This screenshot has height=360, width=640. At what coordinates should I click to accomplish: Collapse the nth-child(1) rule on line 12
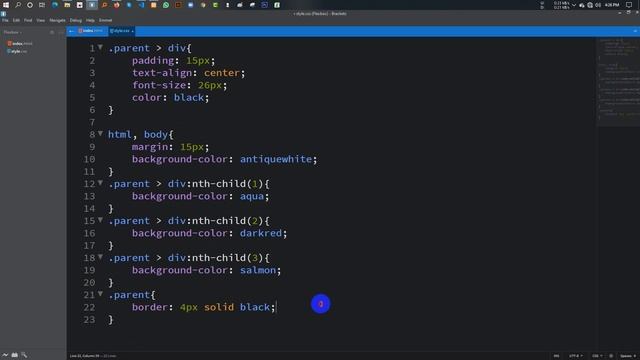100,183
